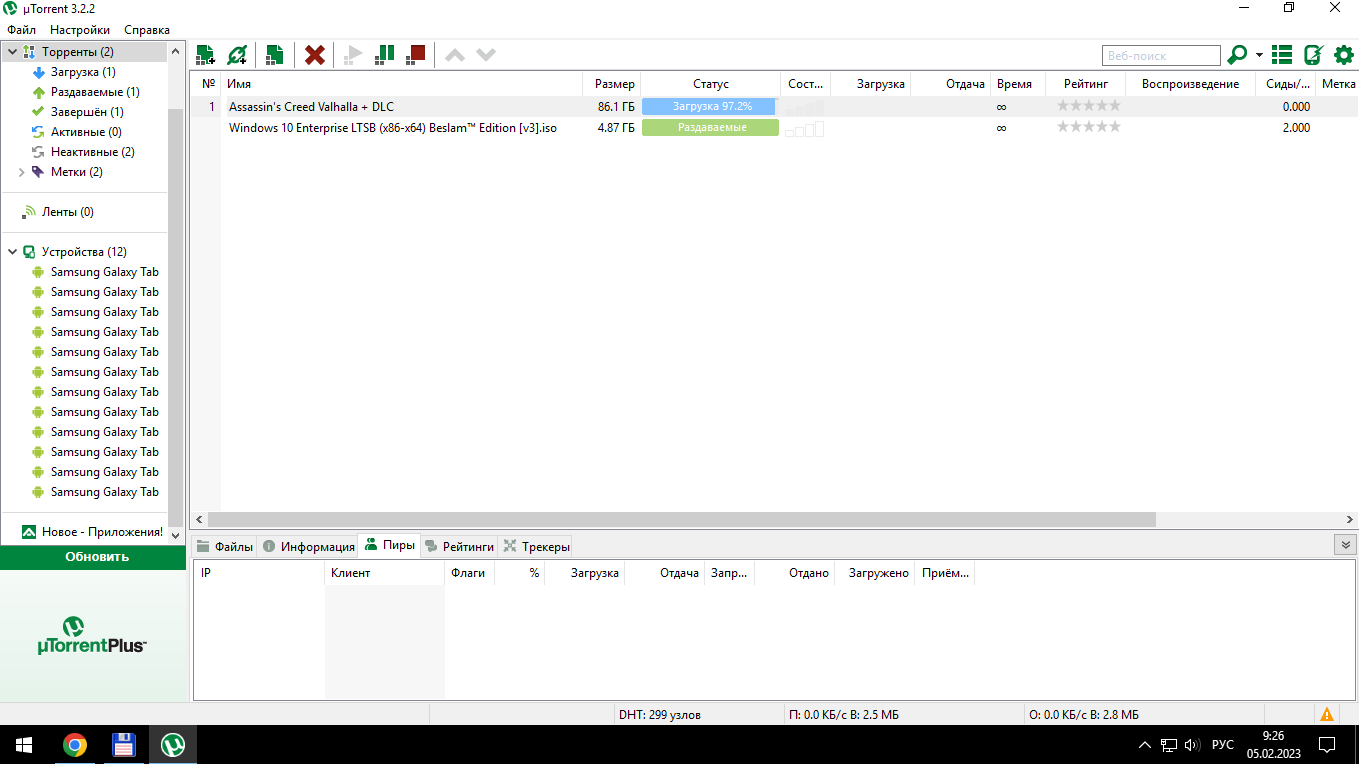The image size is (1359, 764).
Task: Sort torrents by the Время column
Action: click(1018, 84)
